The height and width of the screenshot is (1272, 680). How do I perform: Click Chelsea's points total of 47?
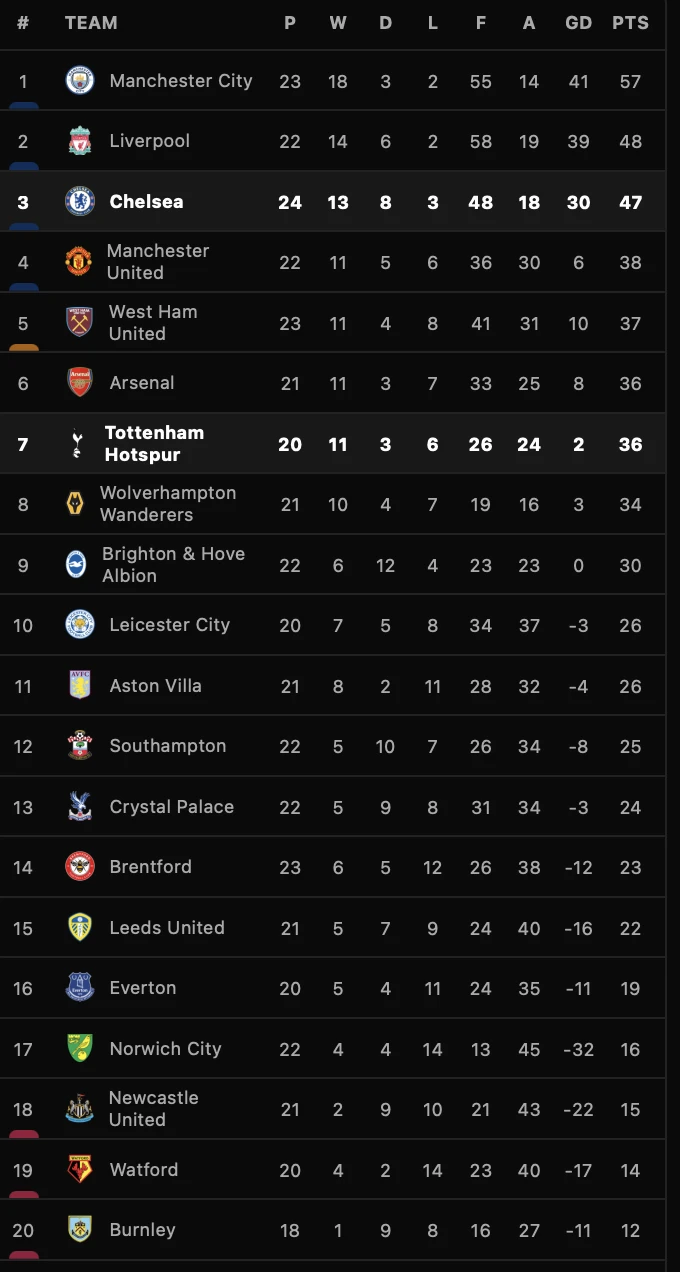click(x=630, y=202)
